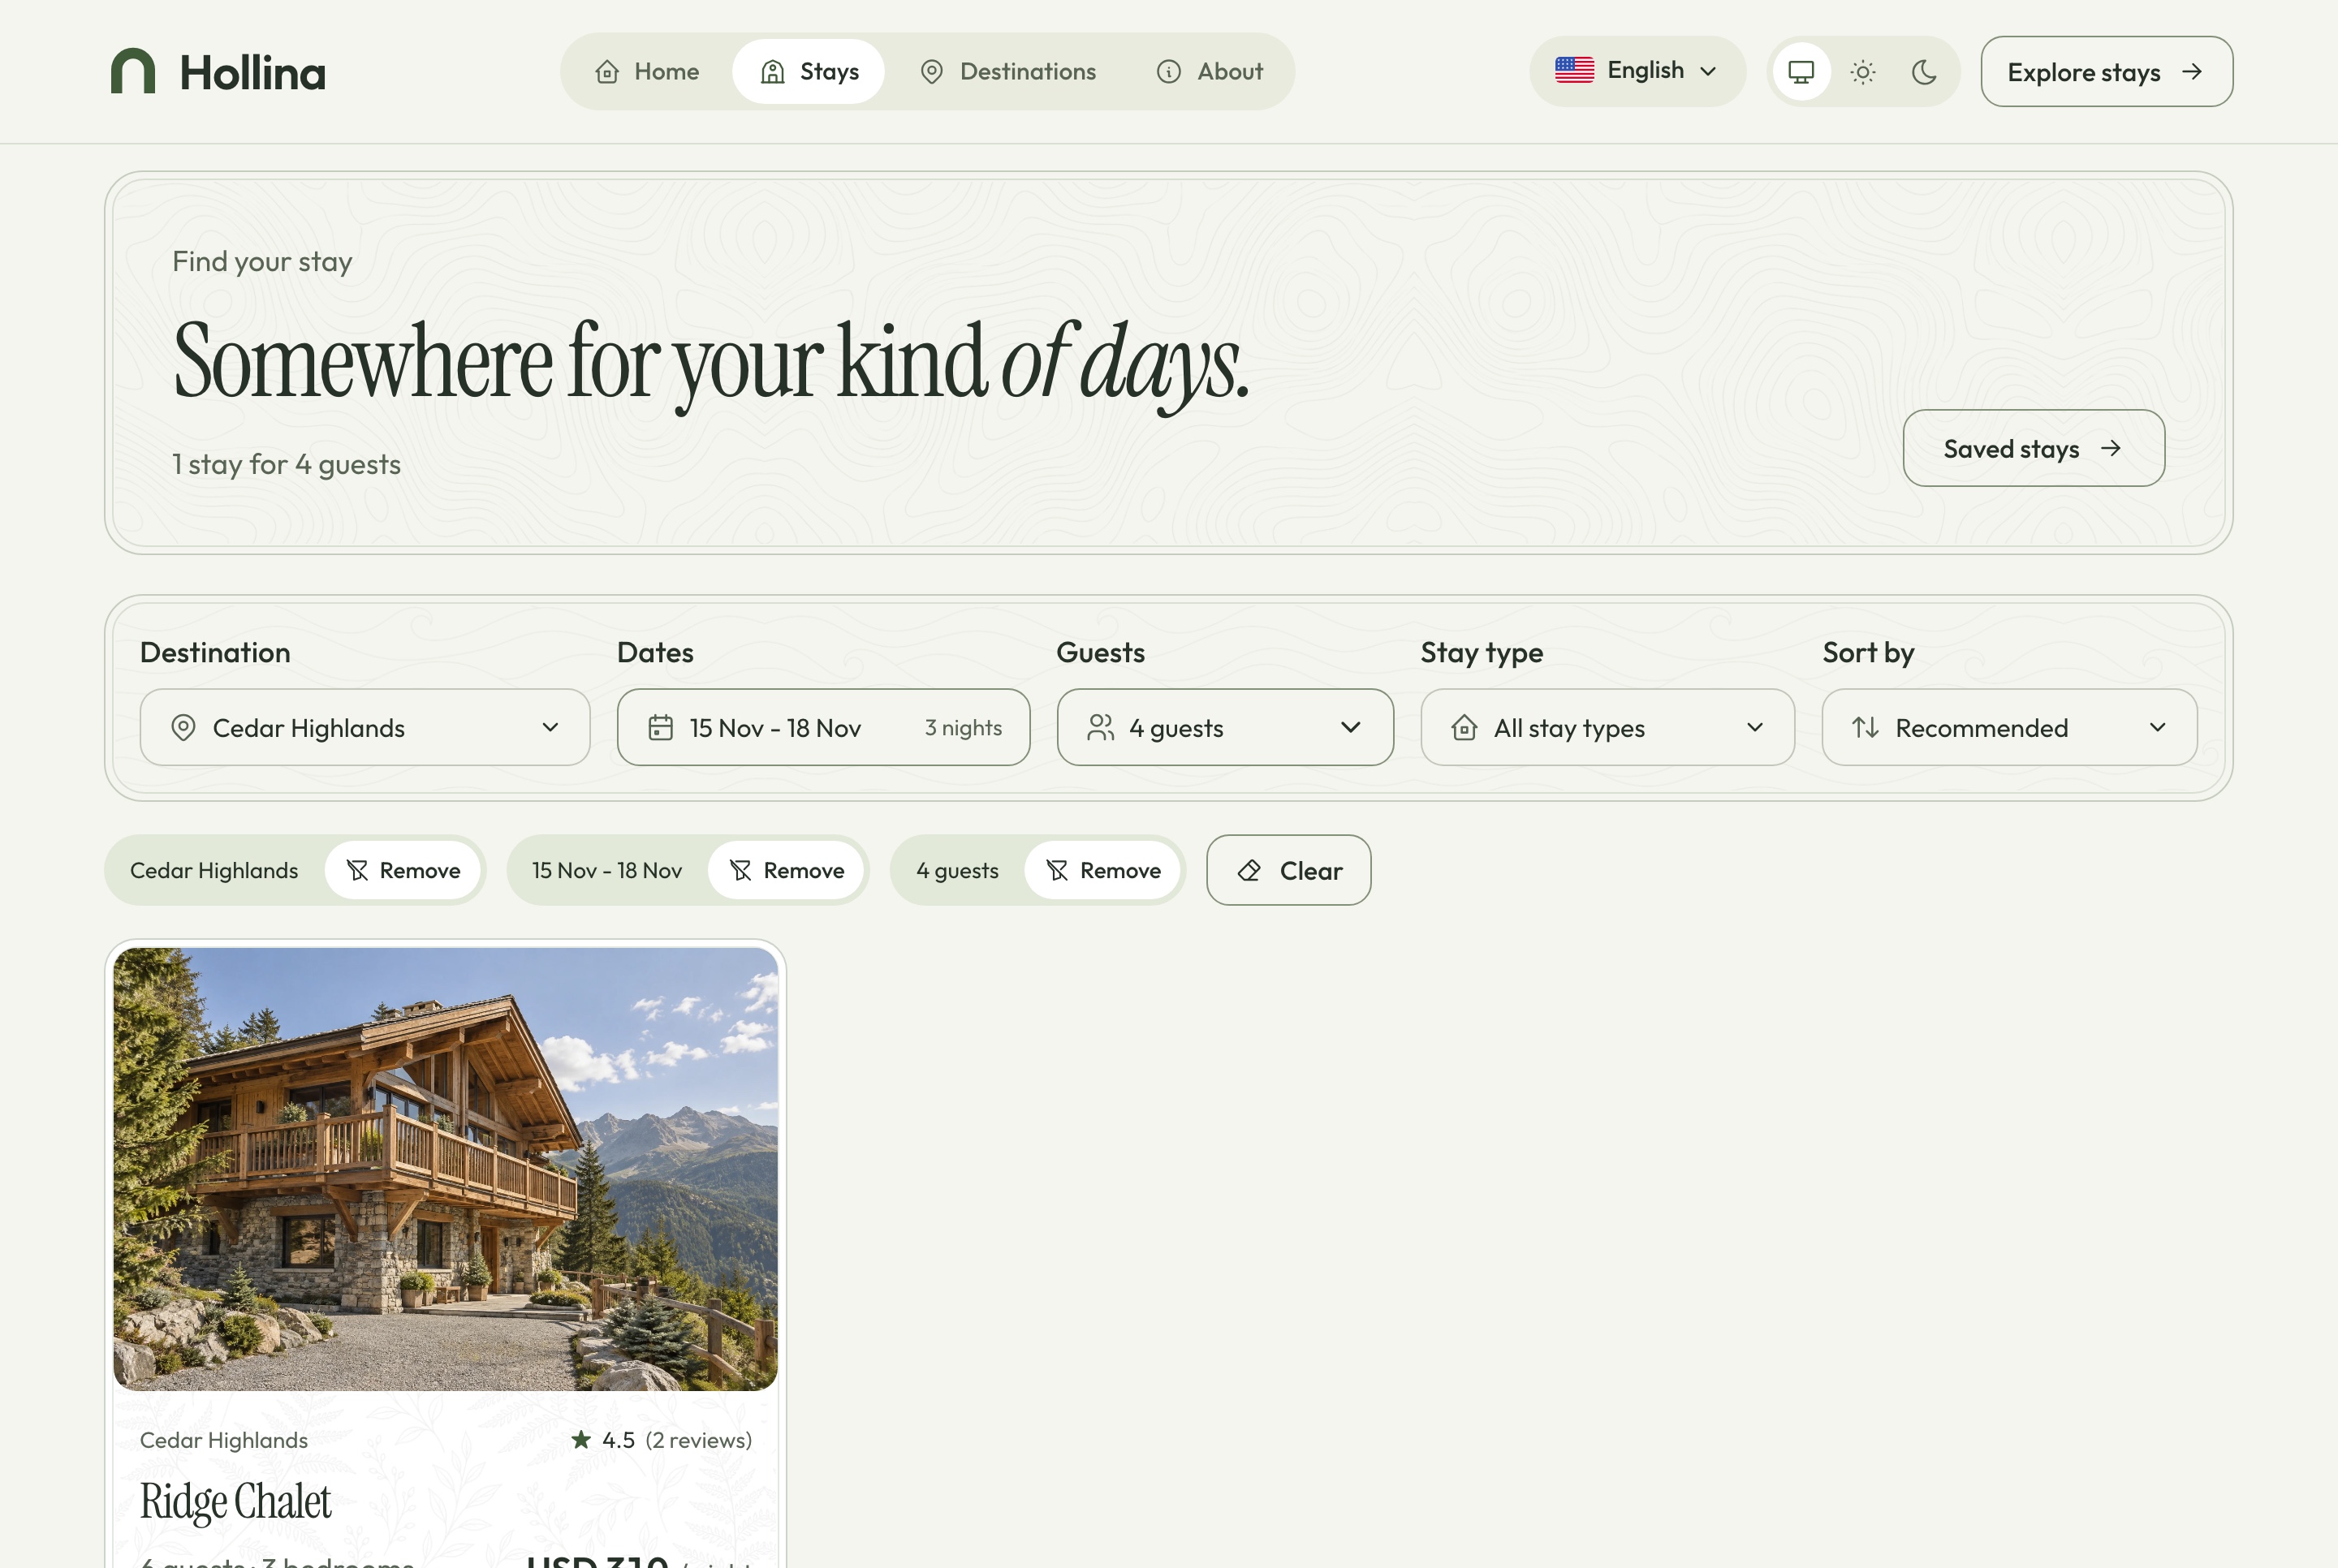2338x1568 pixels.
Task: Expand the All stay types dropdown
Action: pos(1607,727)
